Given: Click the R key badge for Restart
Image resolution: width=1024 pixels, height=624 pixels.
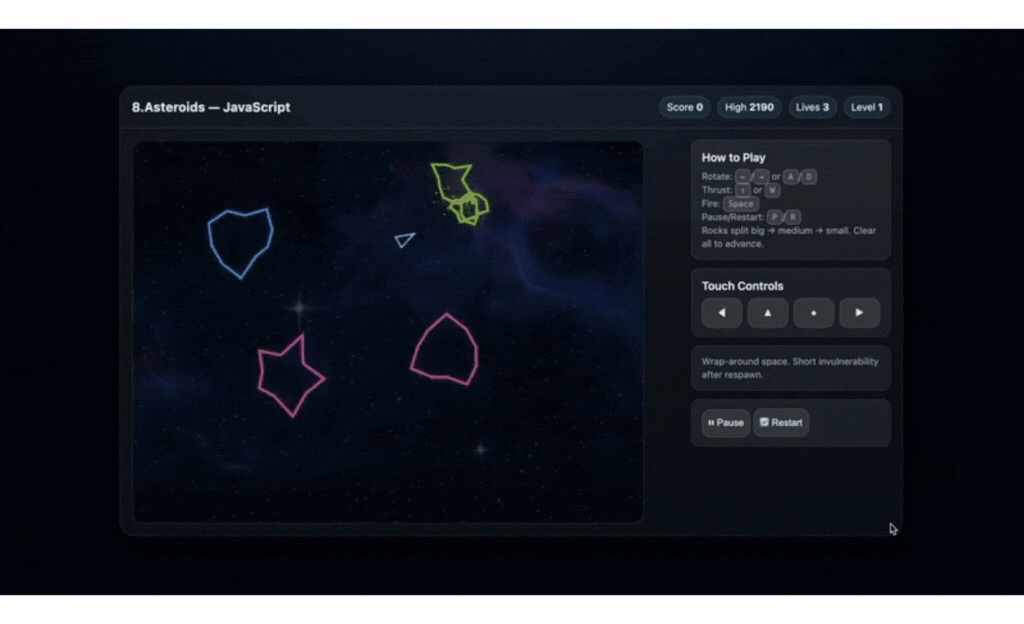Looking at the screenshot, I should coord(792,216).
